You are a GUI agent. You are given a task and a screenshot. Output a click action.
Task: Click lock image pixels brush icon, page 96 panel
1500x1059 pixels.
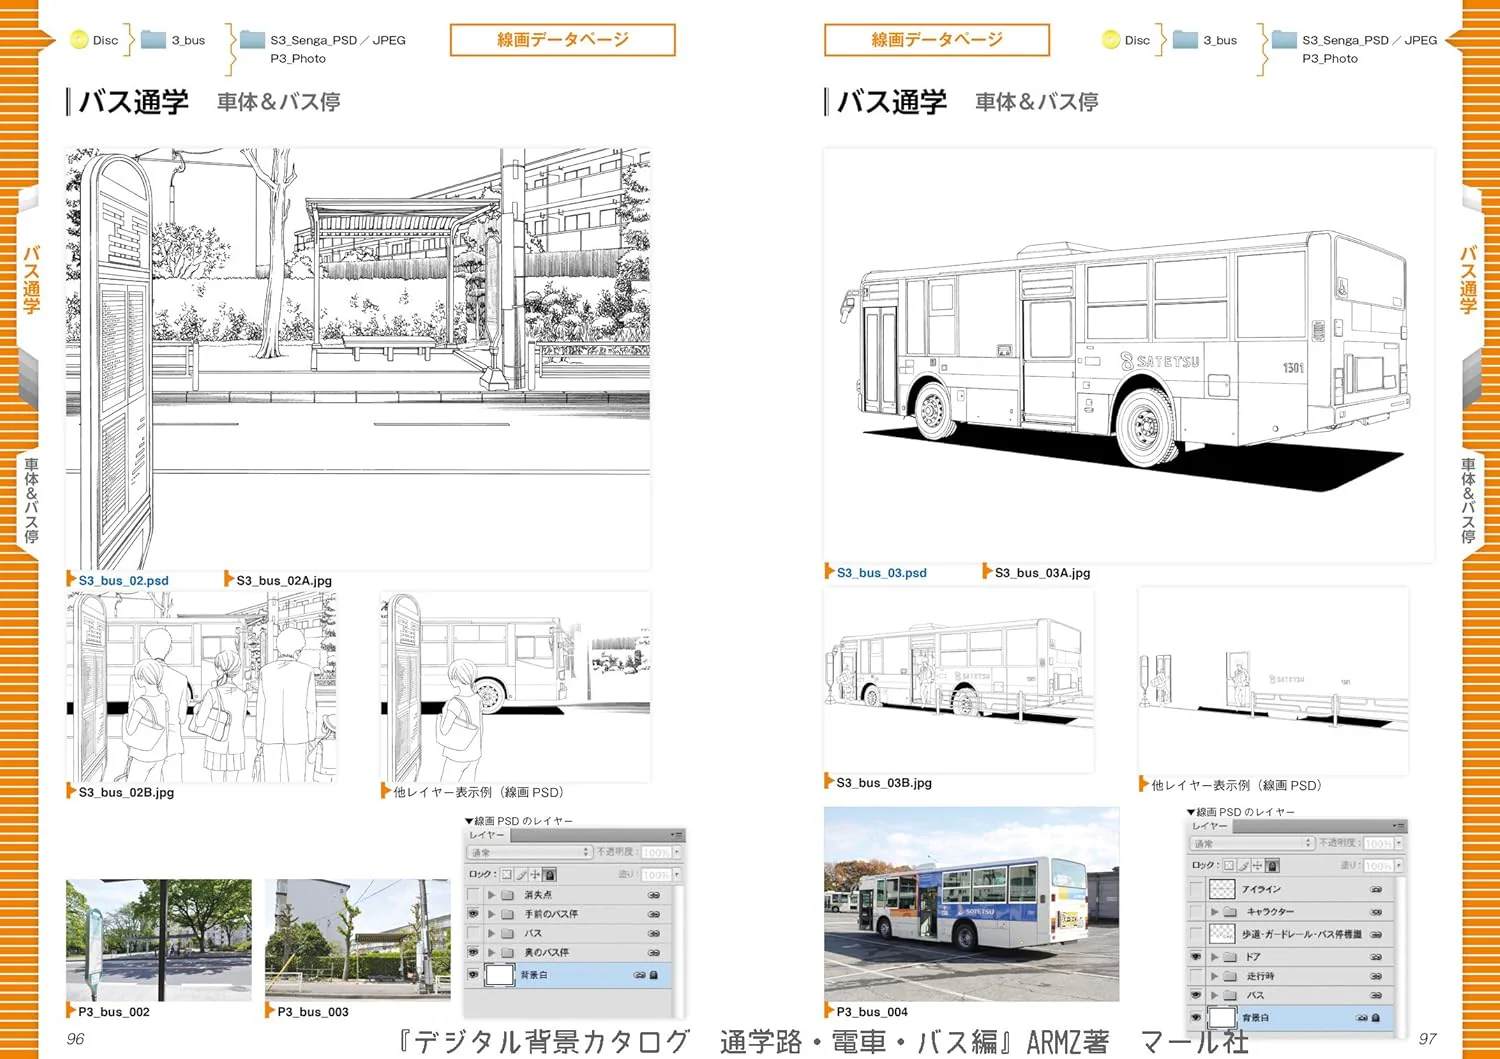tap(521, 875)
